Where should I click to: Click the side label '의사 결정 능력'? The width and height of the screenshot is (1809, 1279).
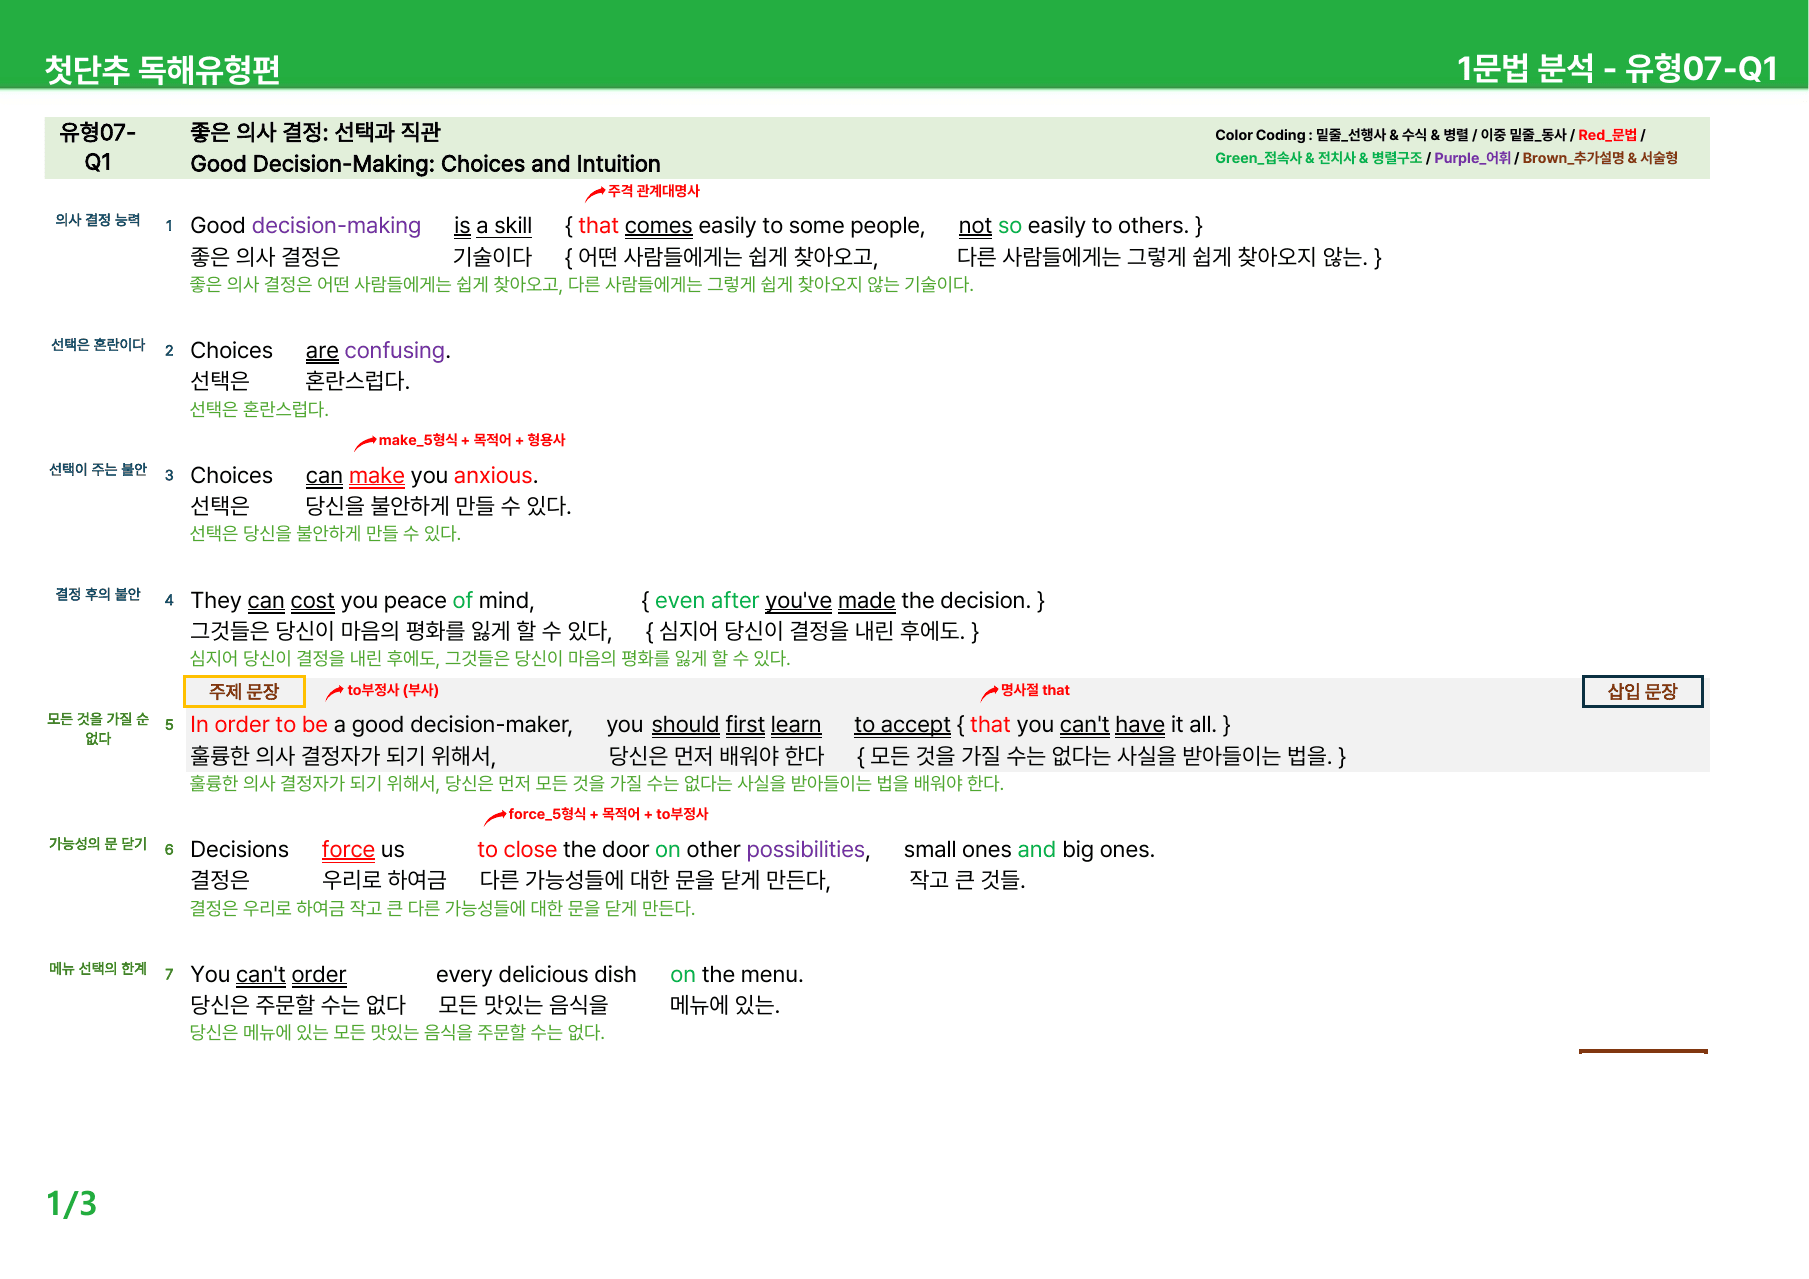98,220
